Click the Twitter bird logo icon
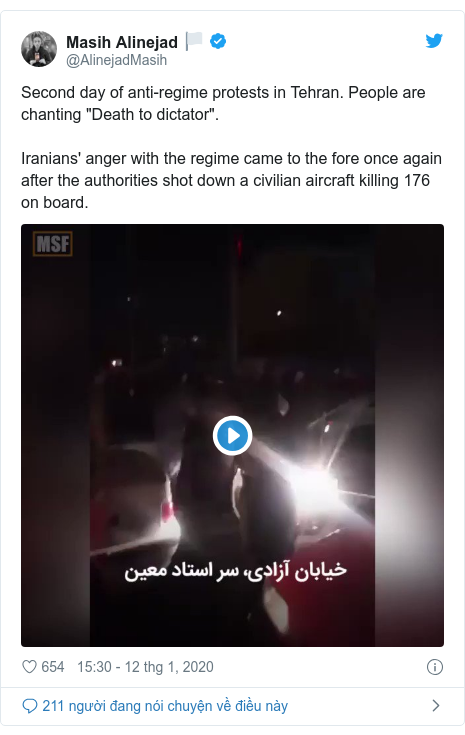465x735 pixels. tap(434, 41)
